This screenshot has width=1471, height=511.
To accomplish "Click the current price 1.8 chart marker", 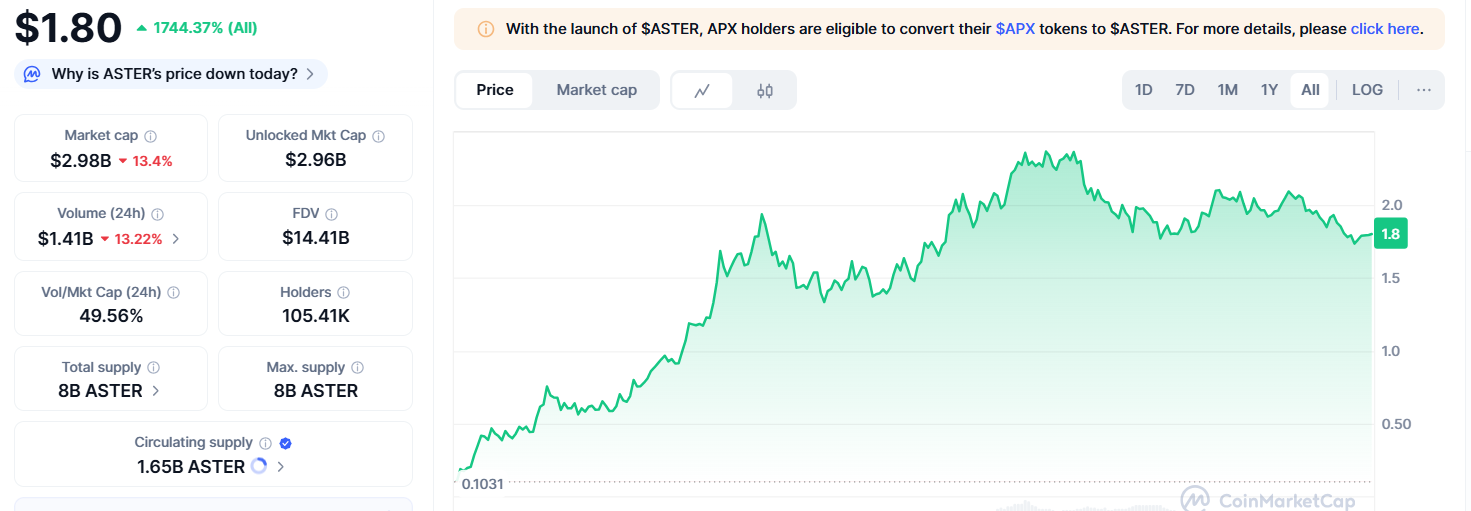I will click(x=1390, y=234).
